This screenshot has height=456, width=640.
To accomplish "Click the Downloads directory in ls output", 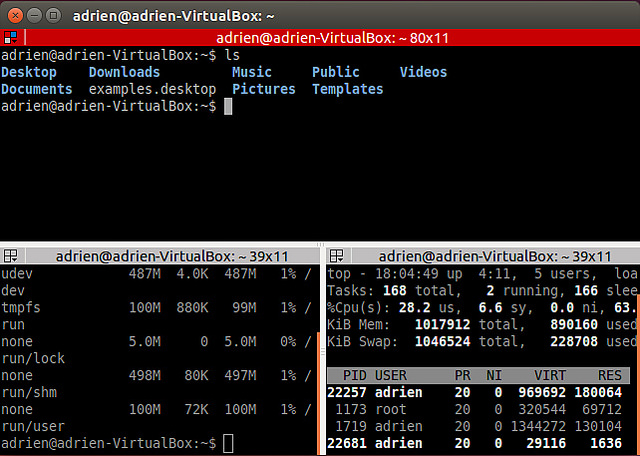I will (124, 72).
